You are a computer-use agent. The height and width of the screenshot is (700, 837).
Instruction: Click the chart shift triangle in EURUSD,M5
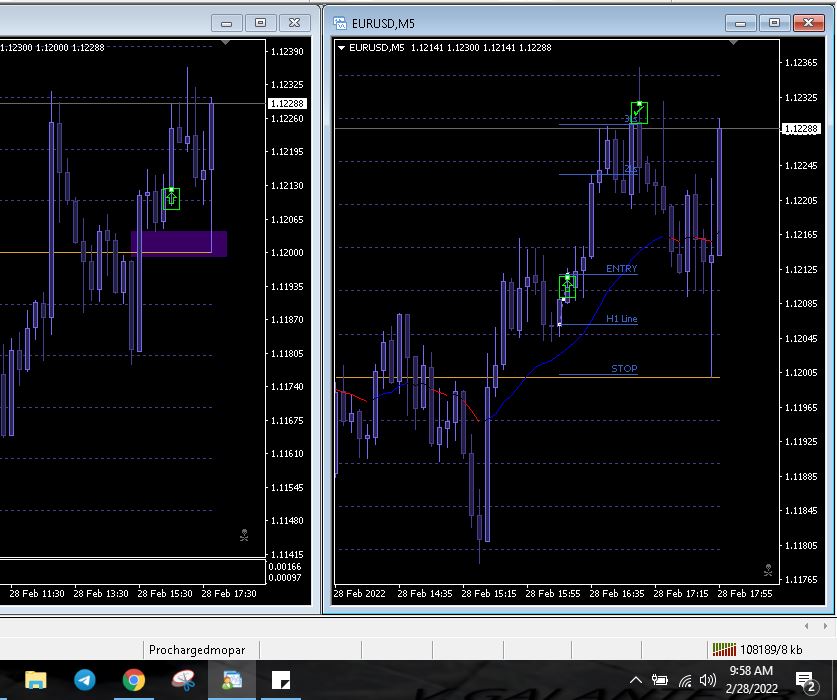pyautogui.click(x=733, y=42)
